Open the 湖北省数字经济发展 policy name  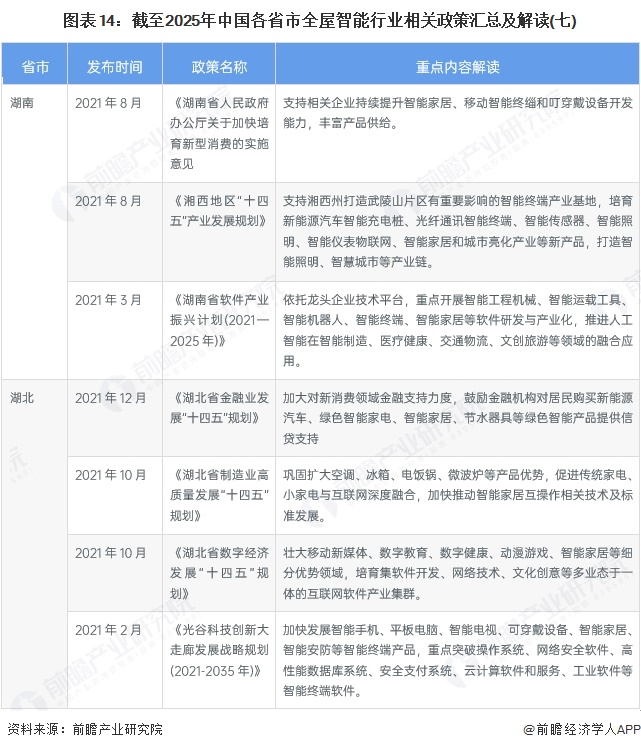pos(218,572)
